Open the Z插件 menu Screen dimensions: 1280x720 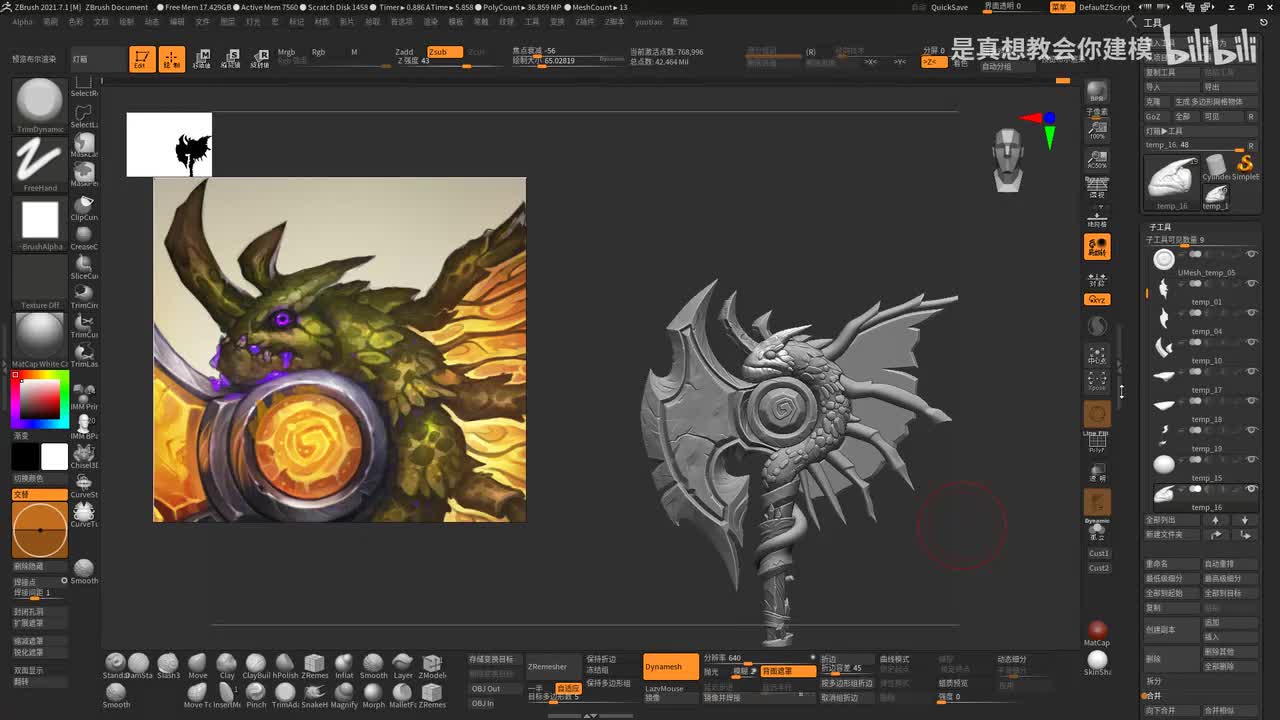pyautogui.click(x=584, y=21)
